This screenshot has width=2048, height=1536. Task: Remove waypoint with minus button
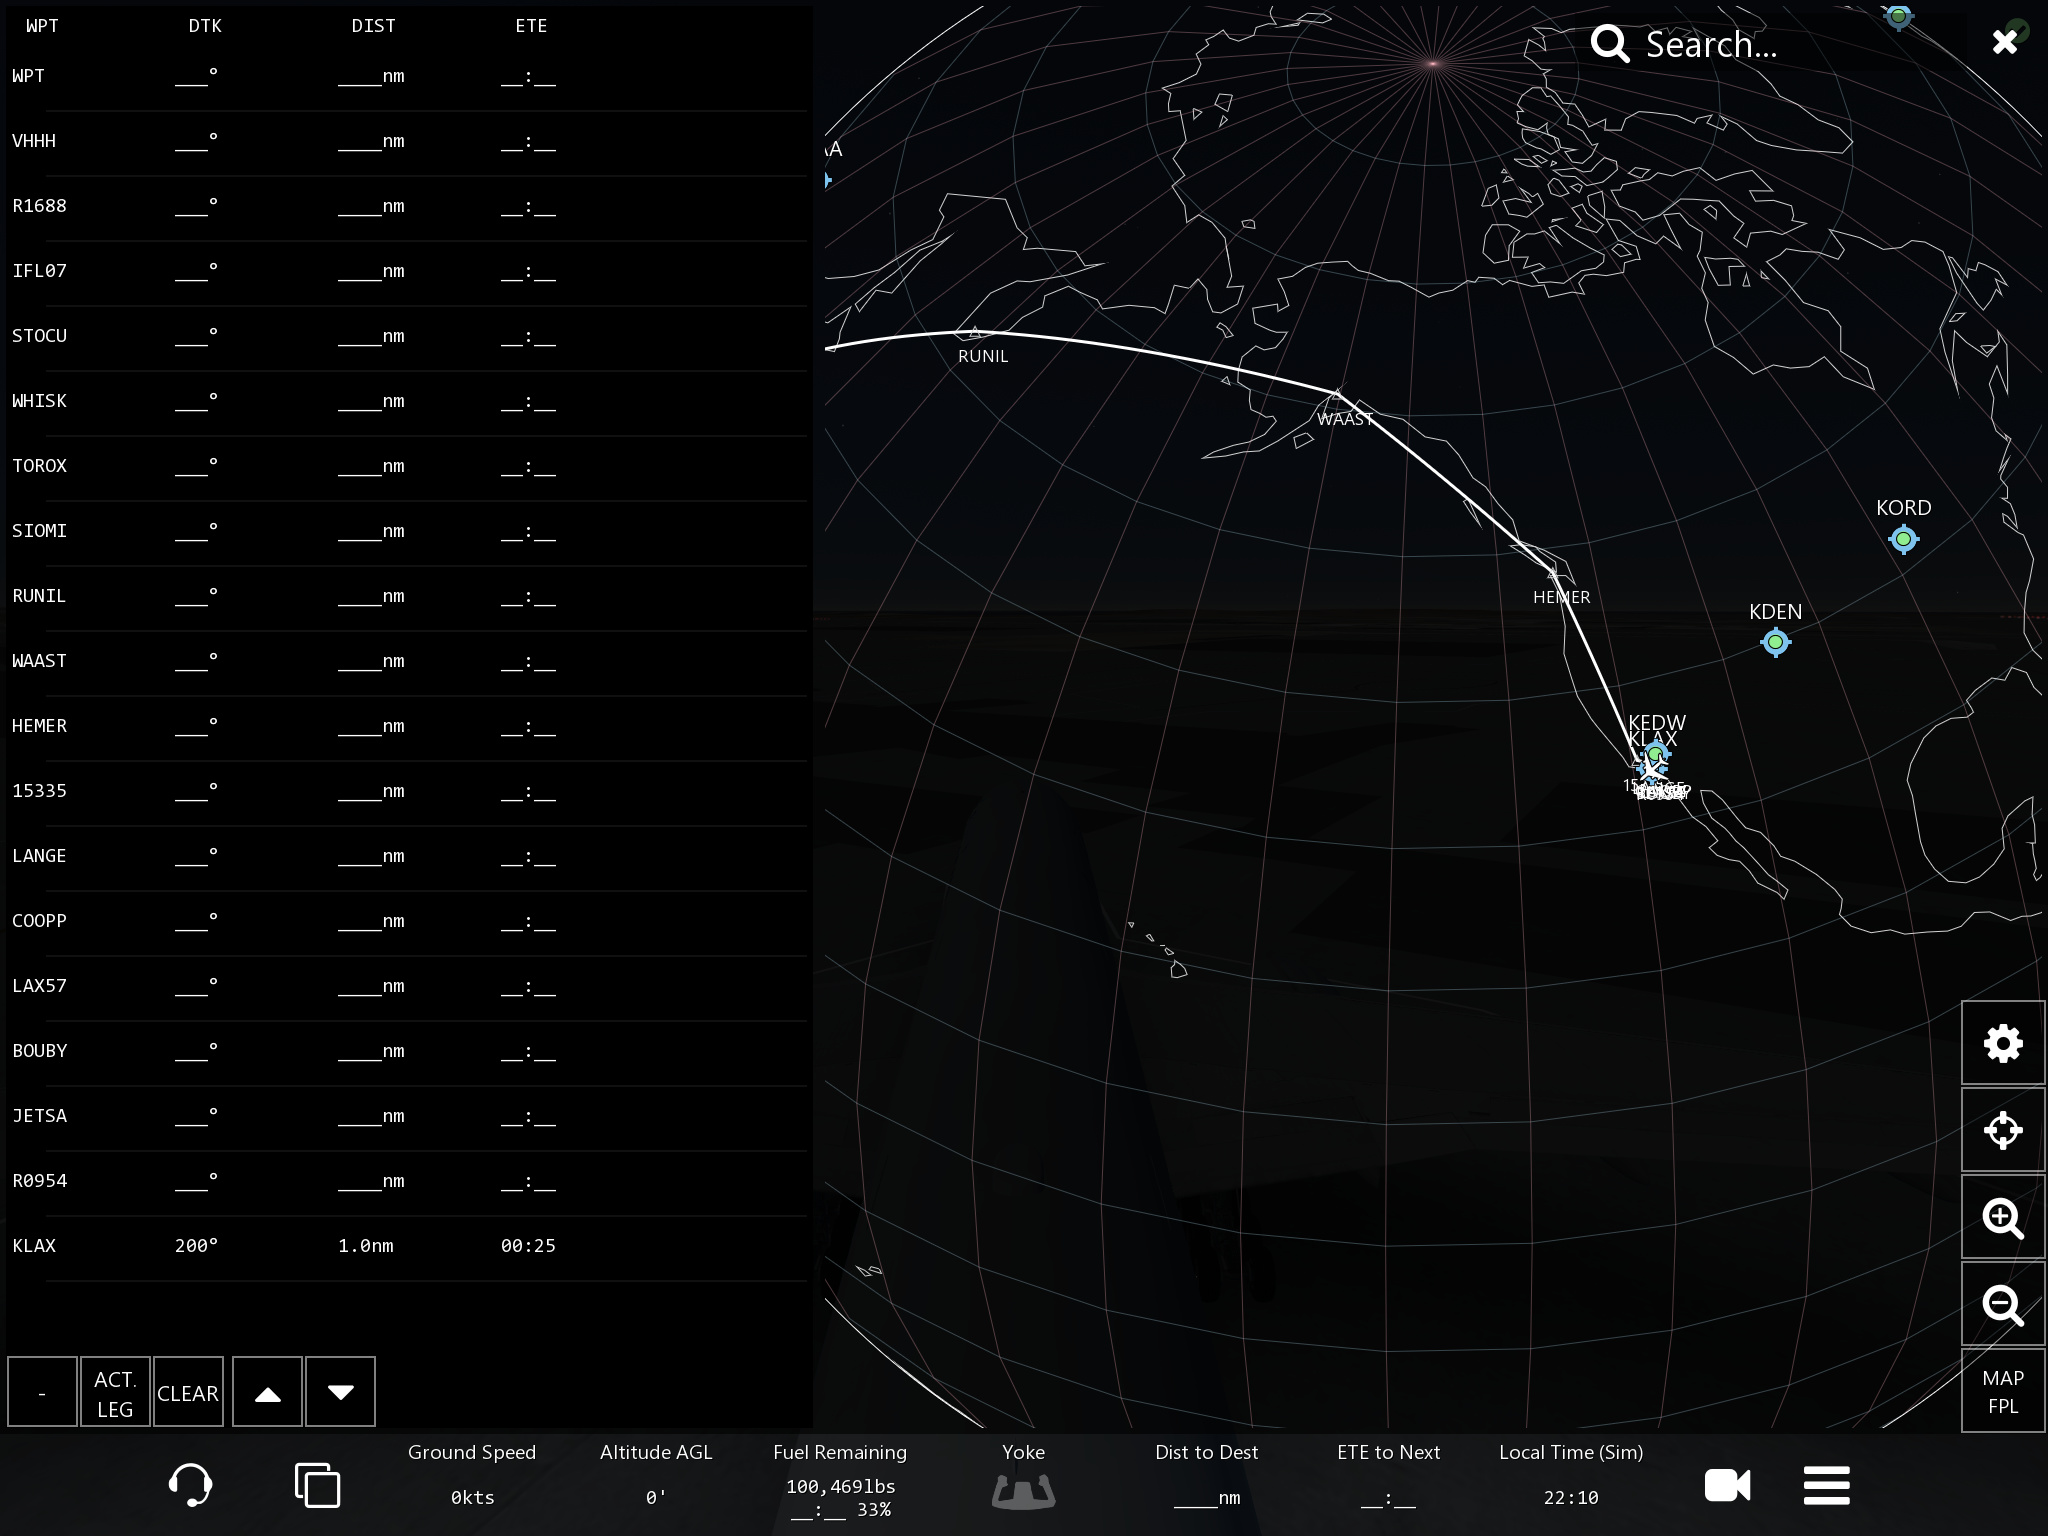[42, 1392]
